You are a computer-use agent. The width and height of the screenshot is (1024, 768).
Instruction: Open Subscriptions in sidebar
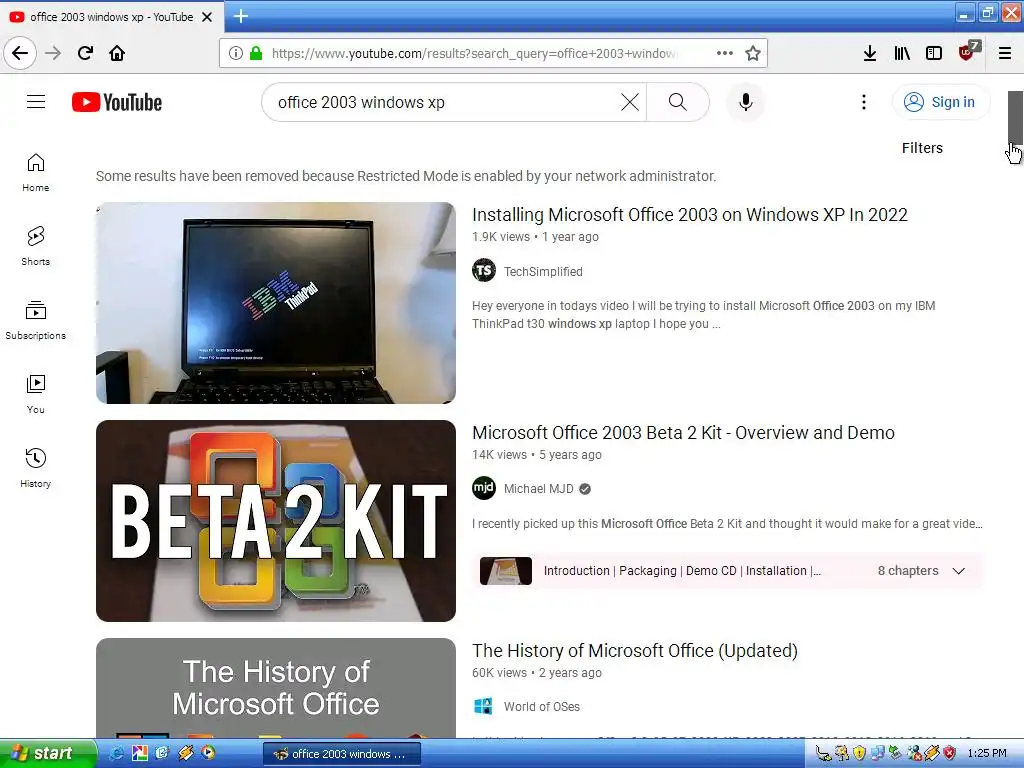(35, 320)
